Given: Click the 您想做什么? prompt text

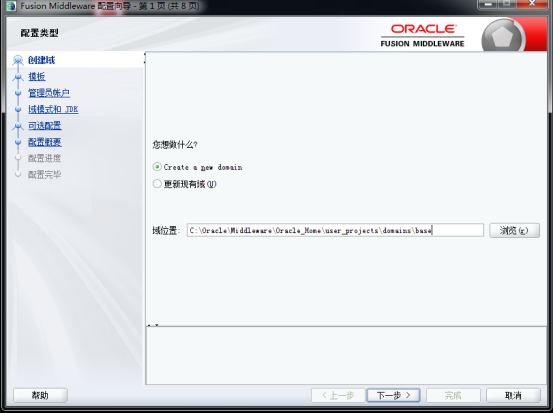Looking at the screenshot, I should click(175, 145).
